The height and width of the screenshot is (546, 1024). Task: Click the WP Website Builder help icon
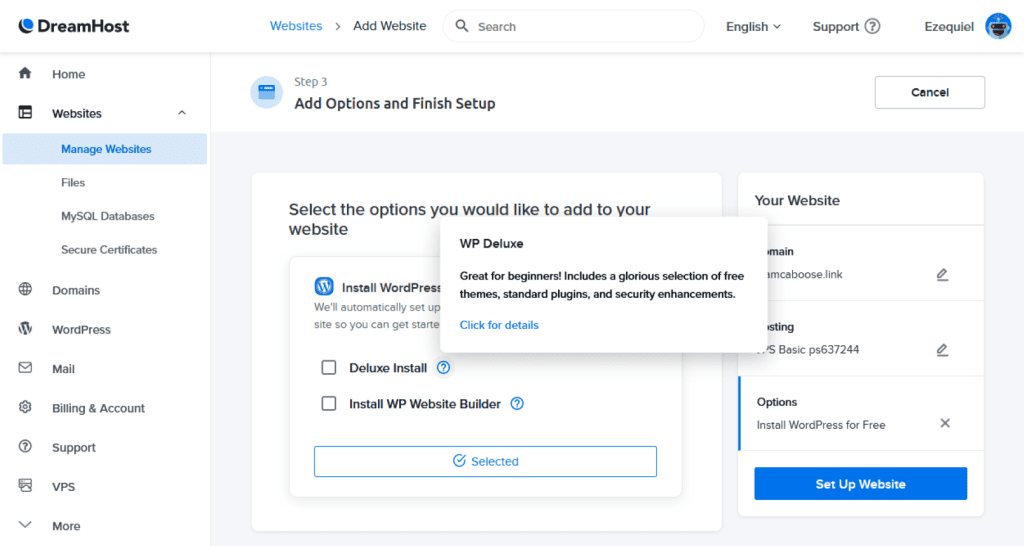pos(517,404)
